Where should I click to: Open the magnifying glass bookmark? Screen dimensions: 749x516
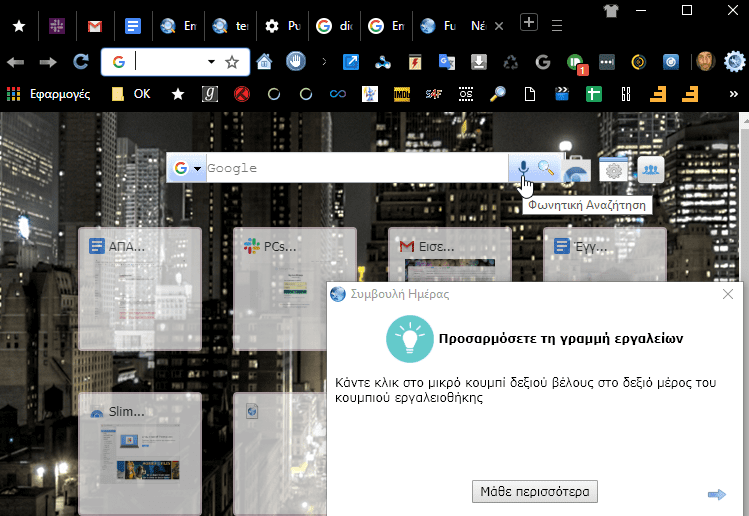tap(498, 94)
